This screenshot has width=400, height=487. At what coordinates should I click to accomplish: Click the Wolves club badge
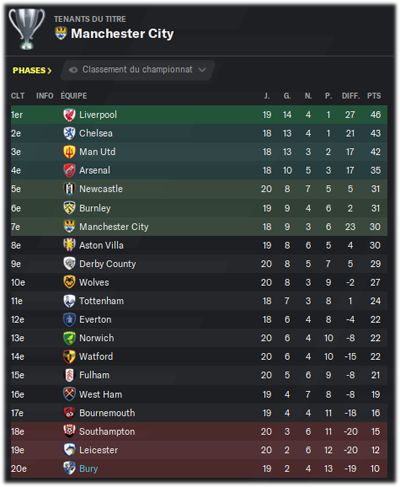click(69, 282)
